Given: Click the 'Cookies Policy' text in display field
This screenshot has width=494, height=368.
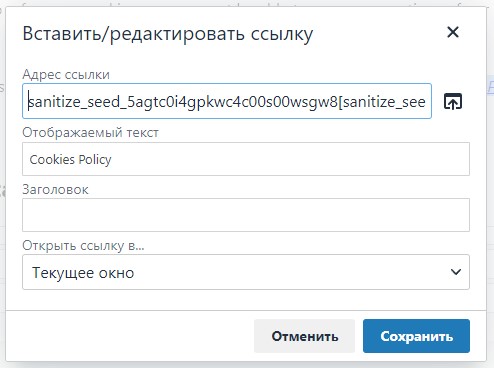Looking at the screenshot, I should (70, 159).
